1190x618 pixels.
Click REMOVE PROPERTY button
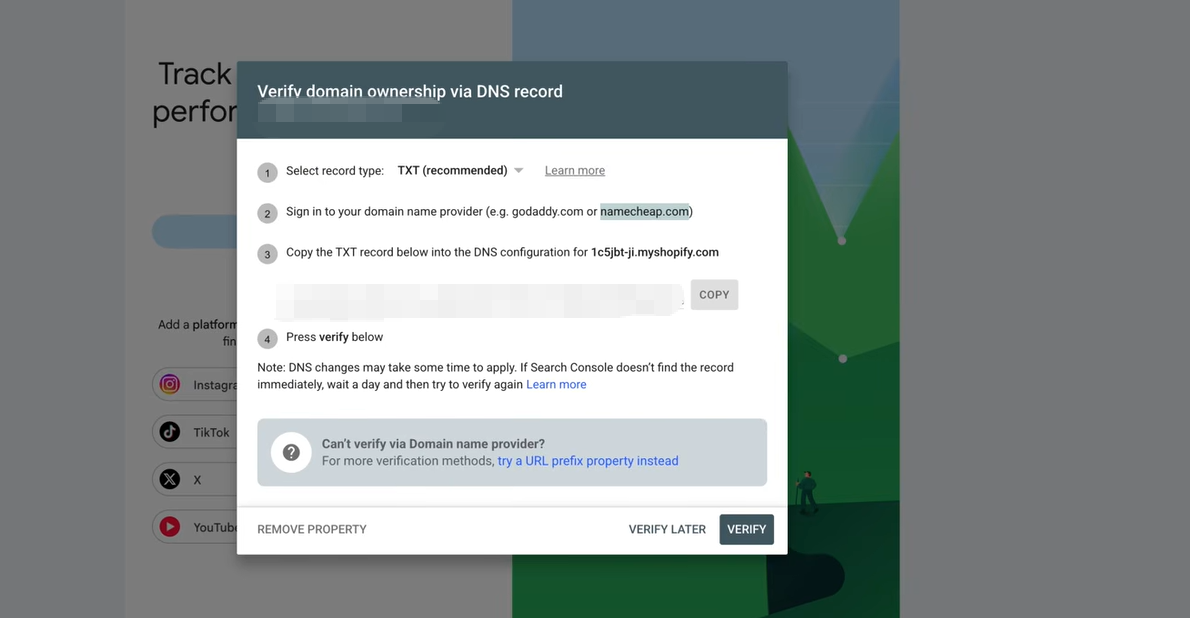312,529
